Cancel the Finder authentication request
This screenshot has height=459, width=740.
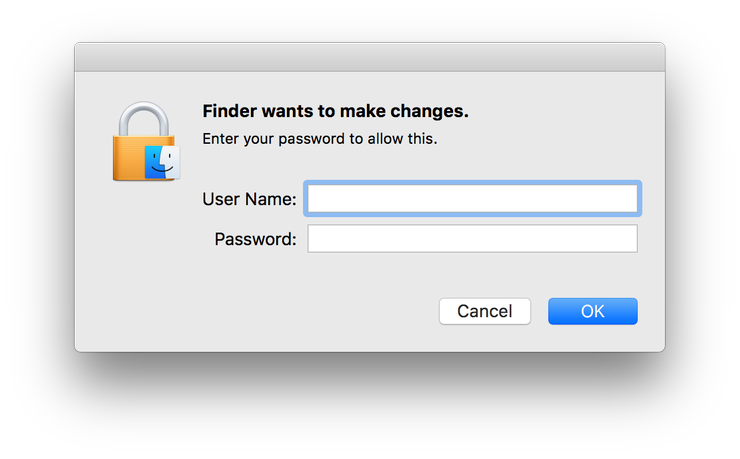[x=485, y=311]
